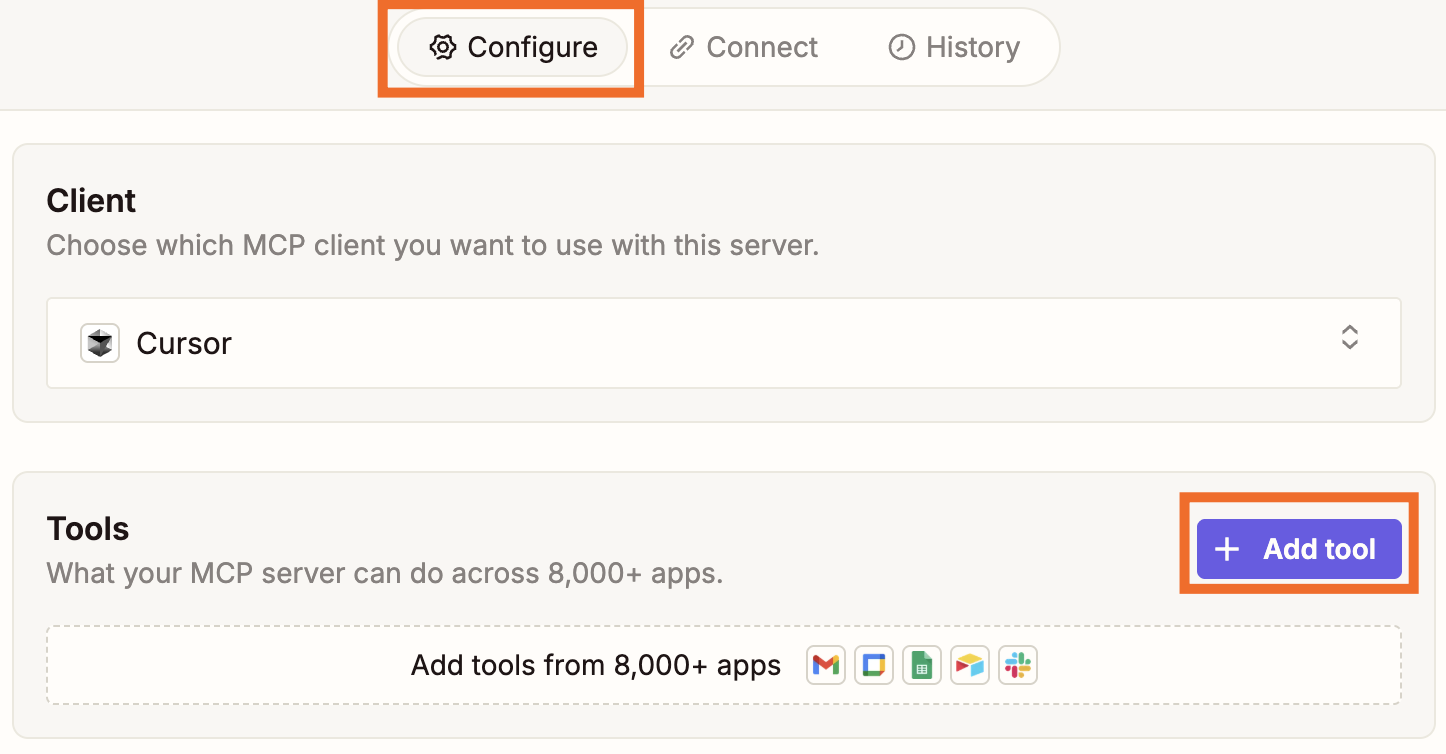Click the Add tool button

(1298, 549)
